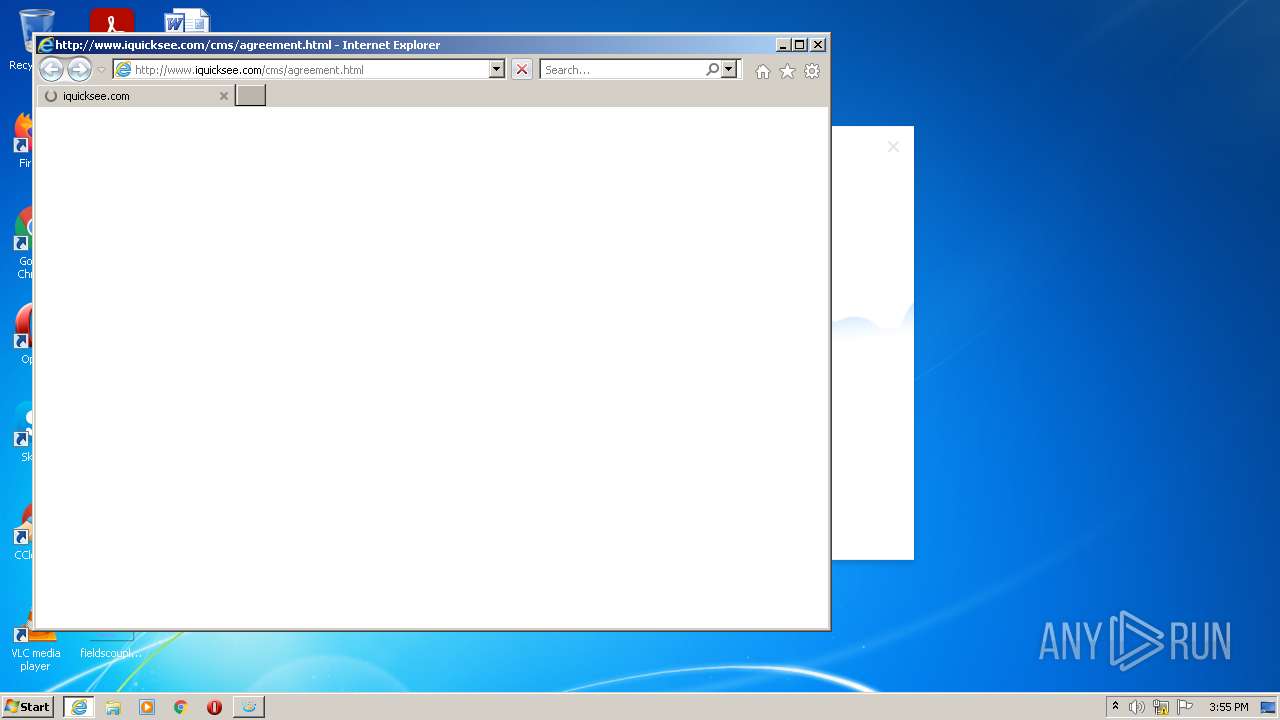This screenshot has width=1280, height=720.
Task: Close the Internet Explorer window
Action: click(818, 45)
